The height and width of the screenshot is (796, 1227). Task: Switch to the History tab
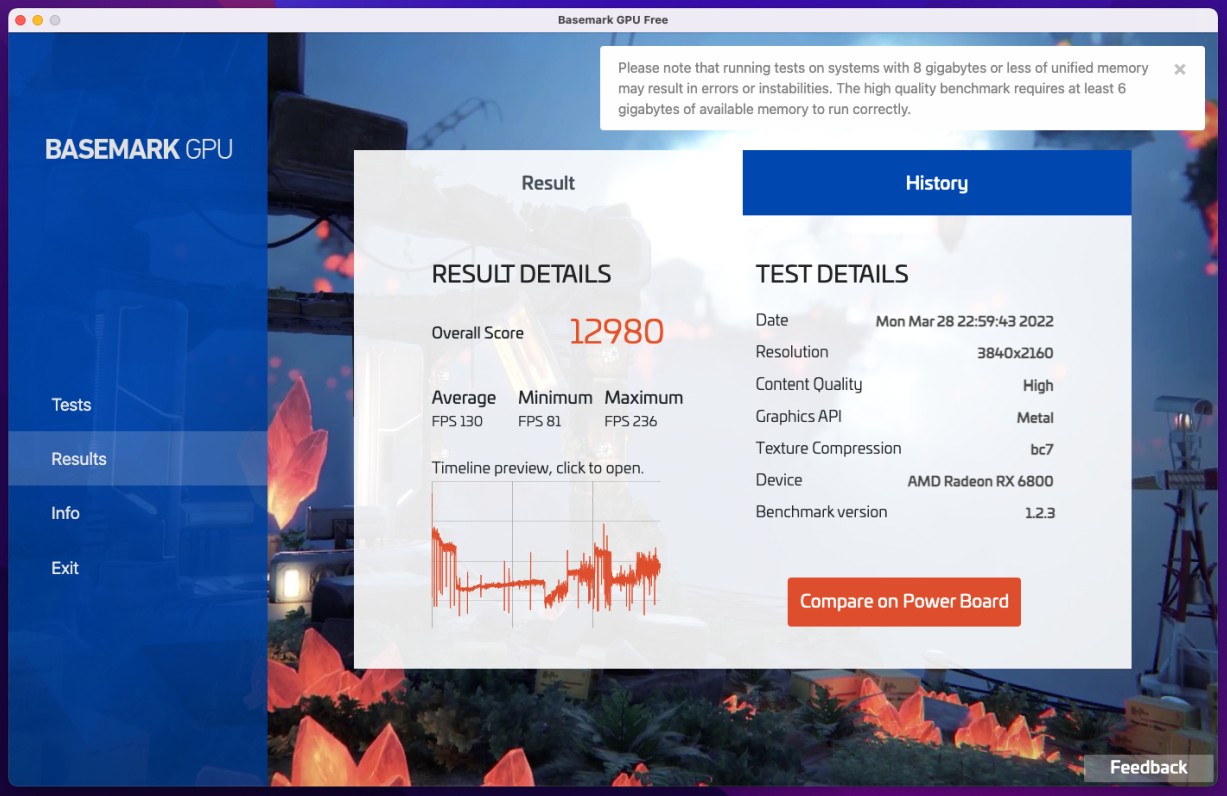tap(937, 183)
